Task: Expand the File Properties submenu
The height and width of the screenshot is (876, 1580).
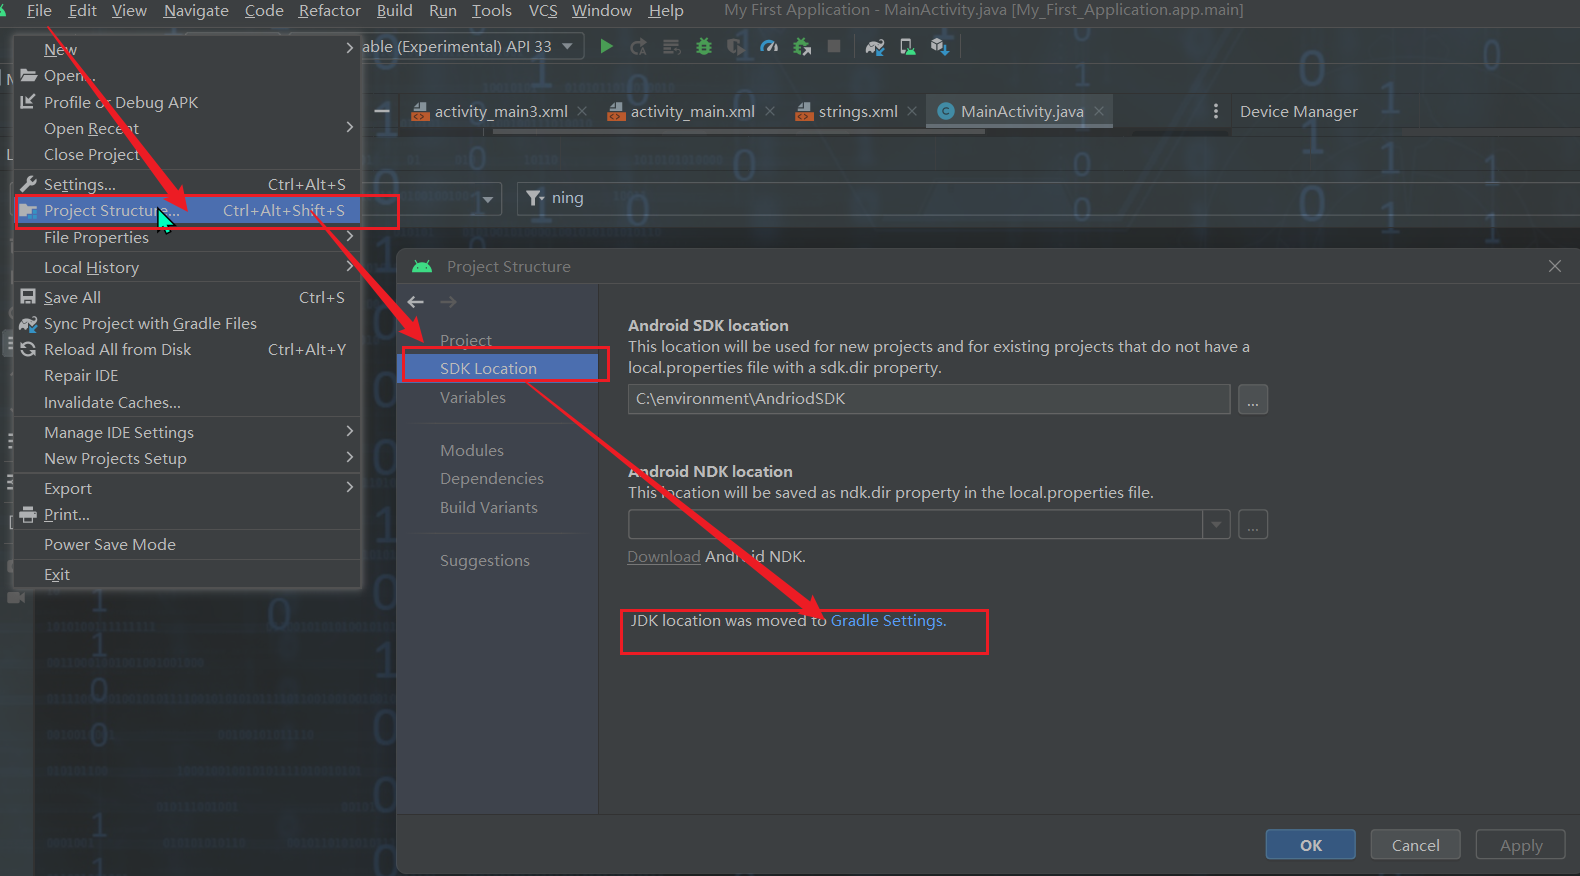Action: [349, 237]
